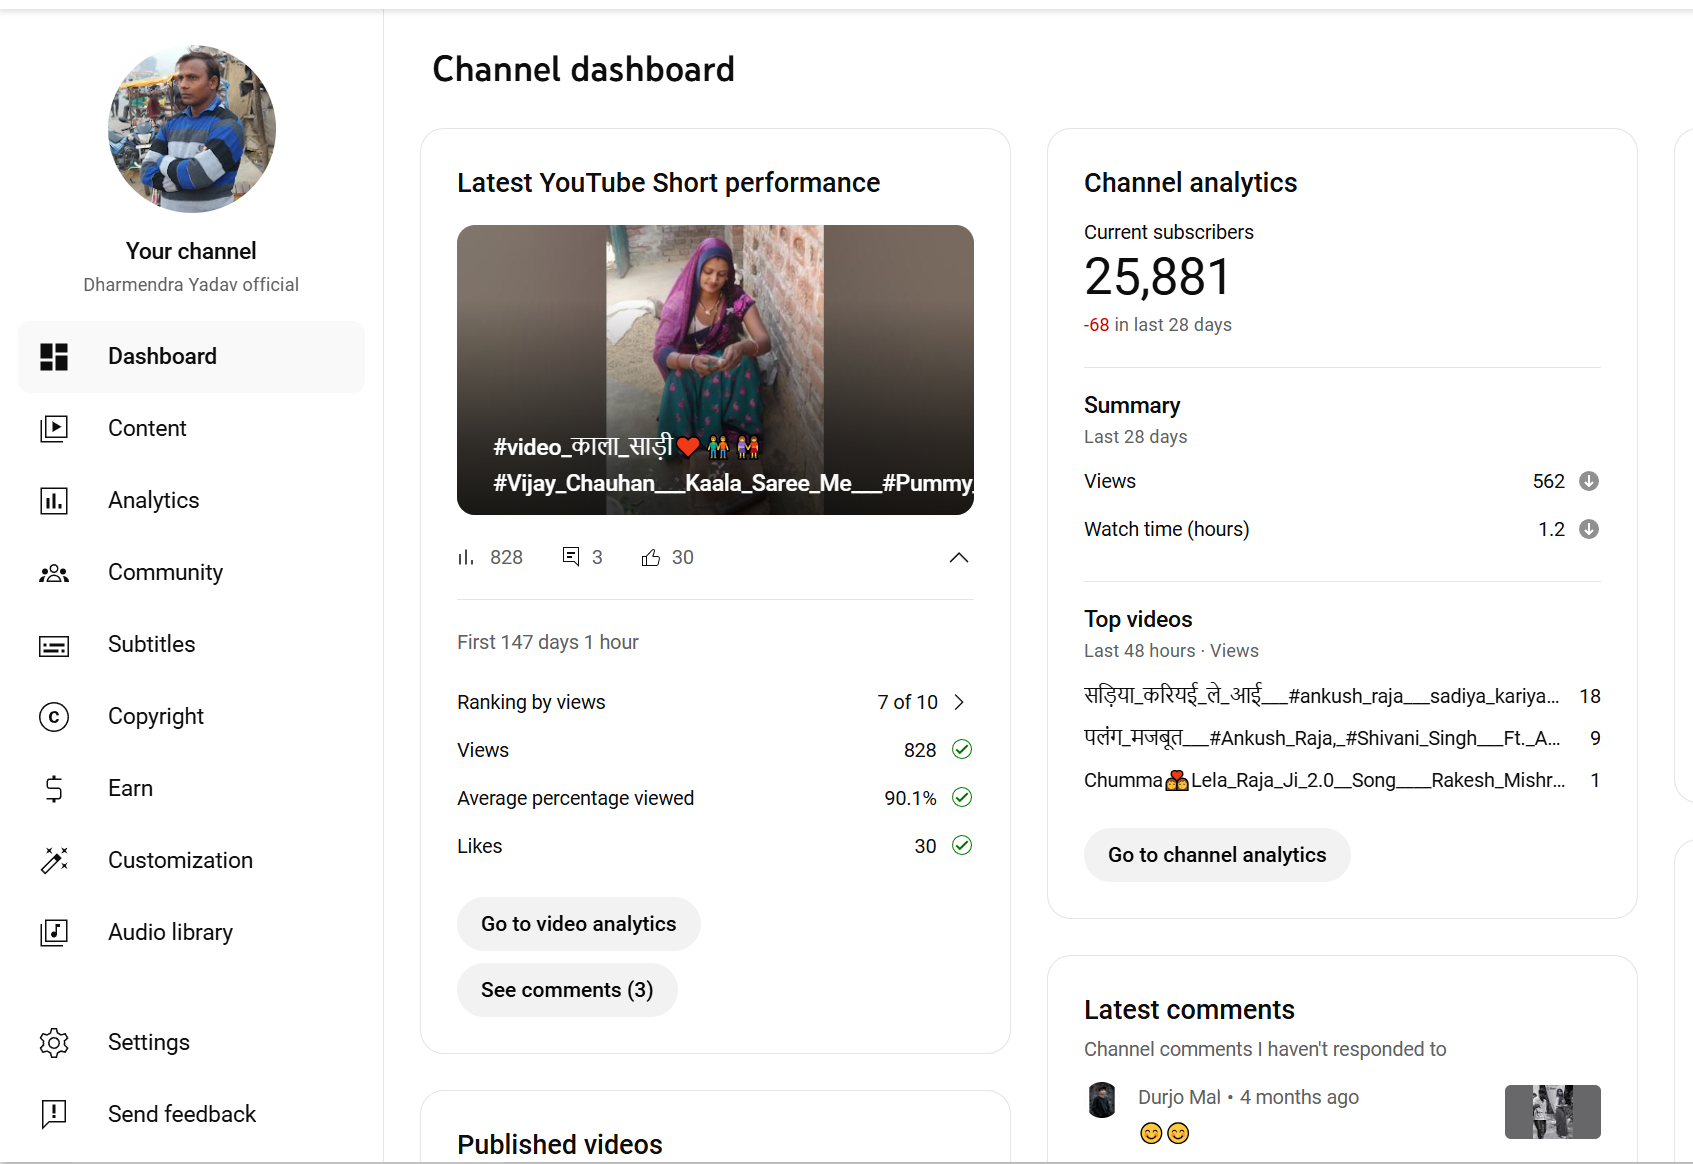Screen dimensions: 1693x1164
Task: Open the top video Chumma Lela_Raja_Ji link
Action: point(1325,780)
